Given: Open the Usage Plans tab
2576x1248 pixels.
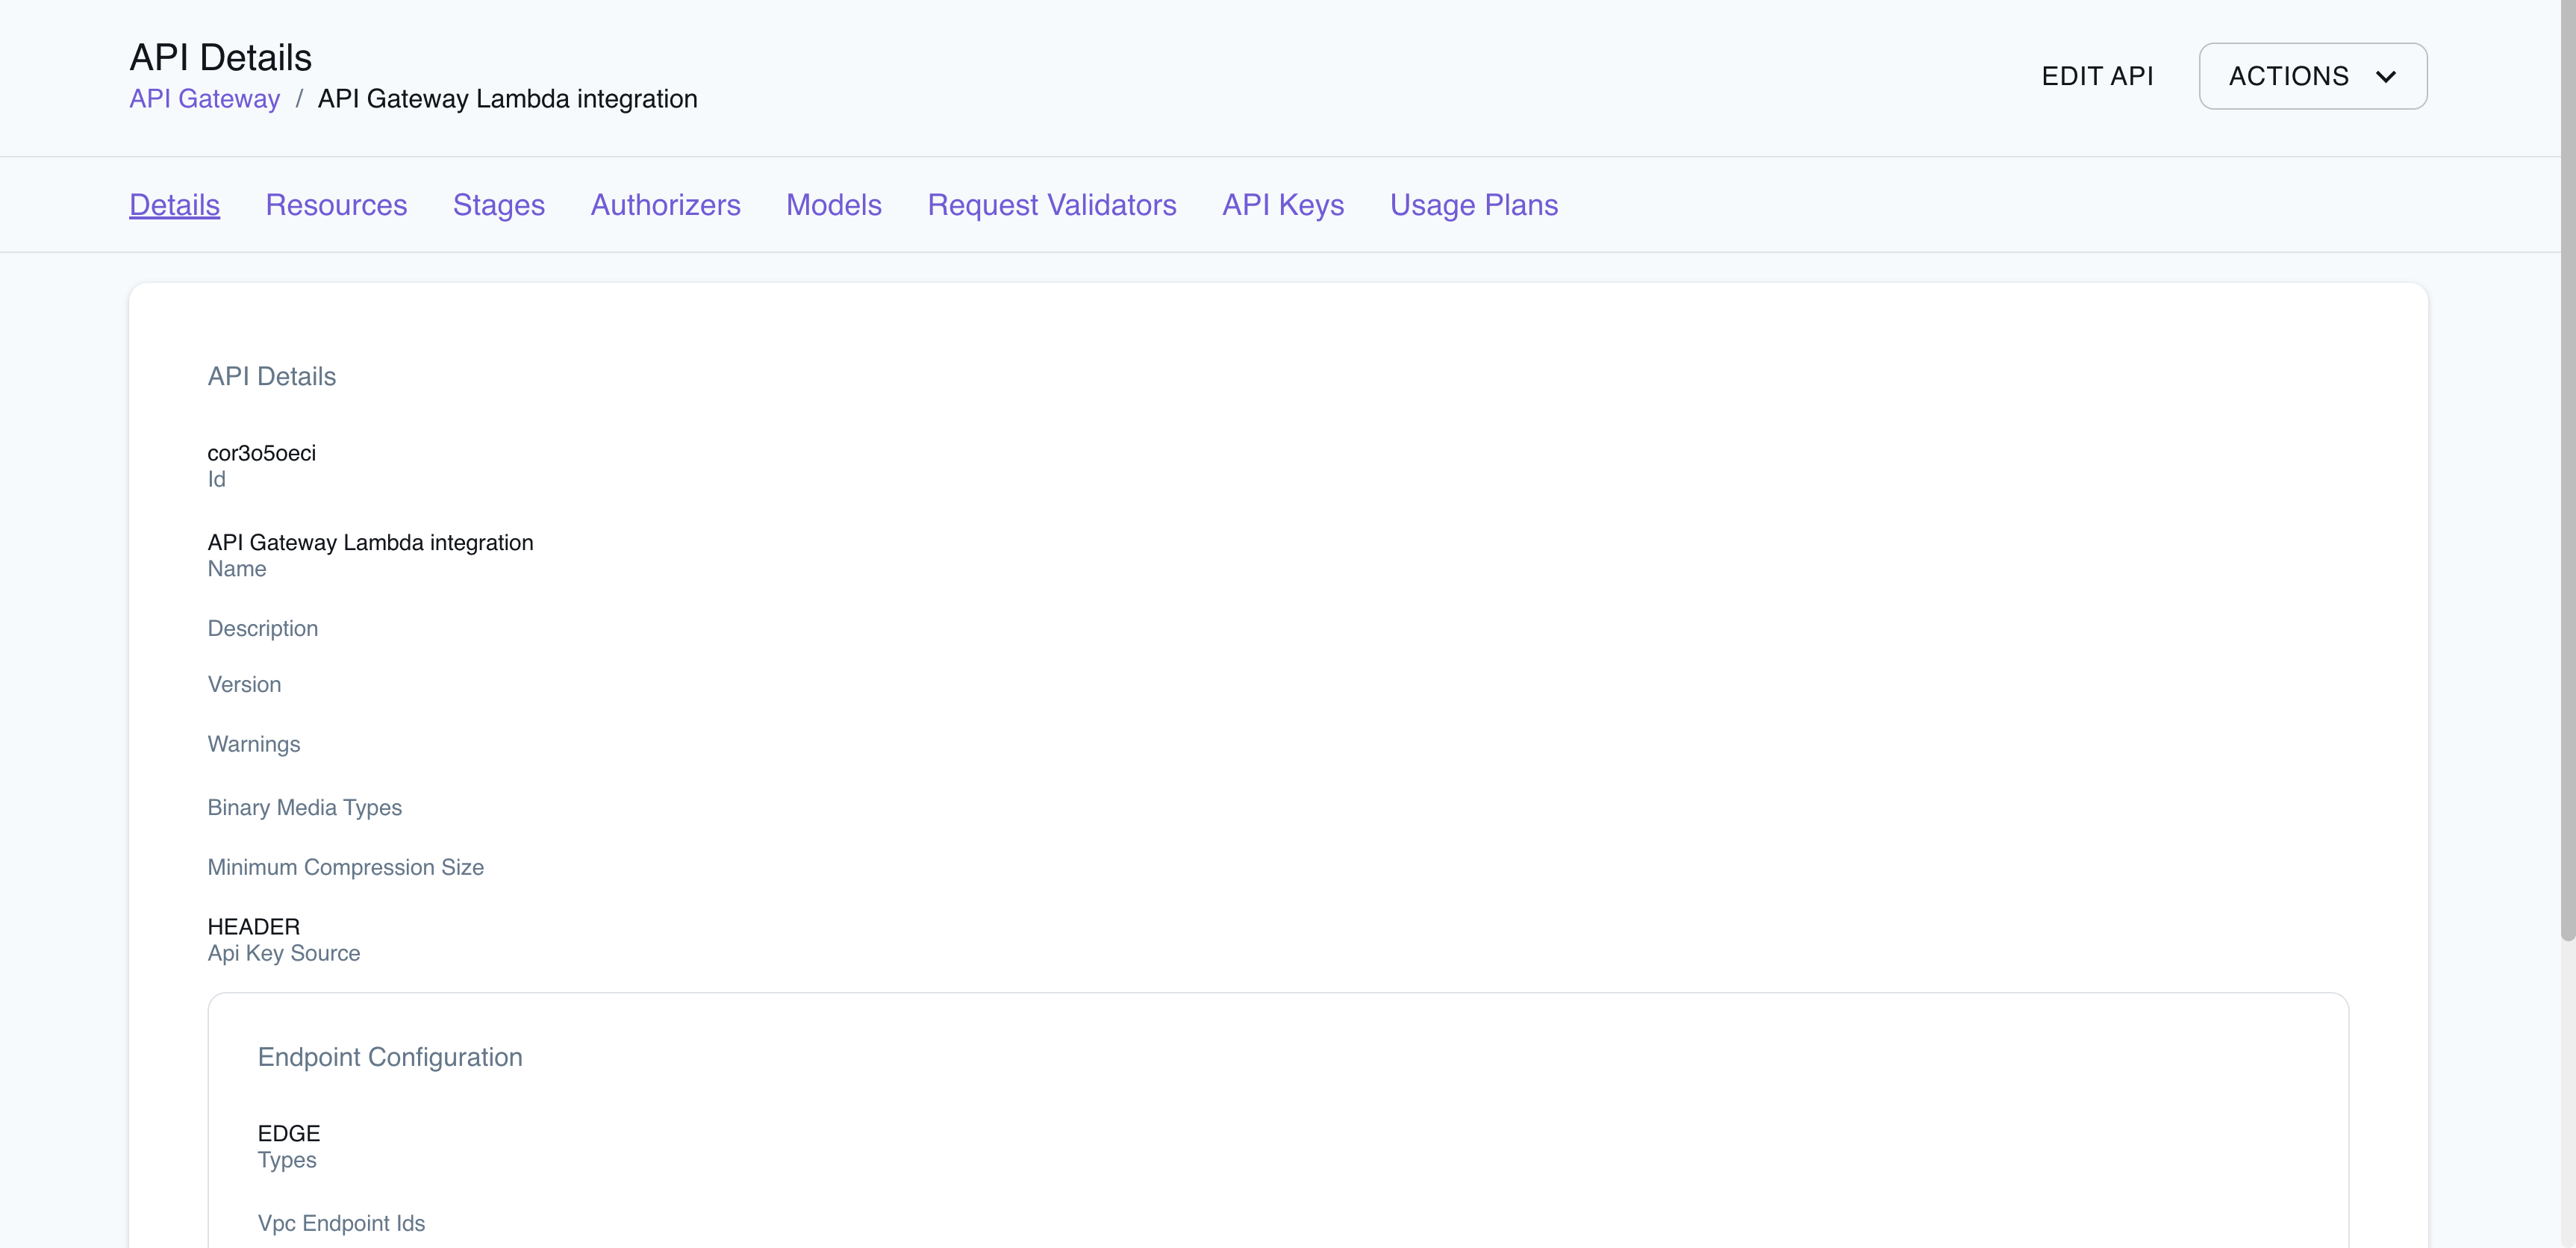Looking at the screenshot, I should click(1473, 204).
